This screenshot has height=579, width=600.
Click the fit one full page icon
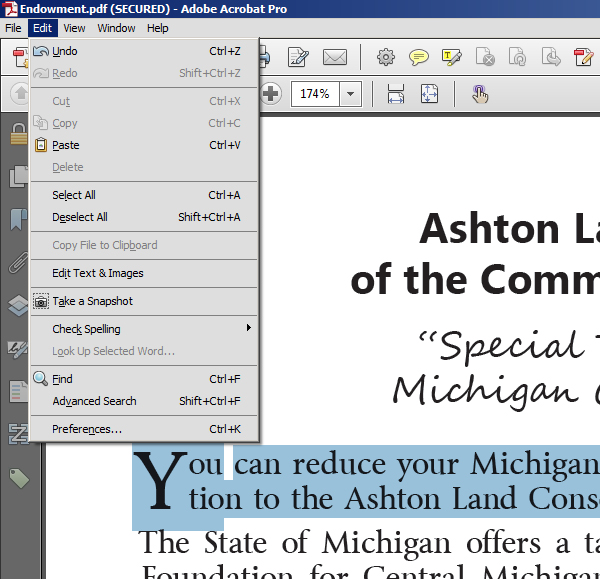click(x=429, y=94)
